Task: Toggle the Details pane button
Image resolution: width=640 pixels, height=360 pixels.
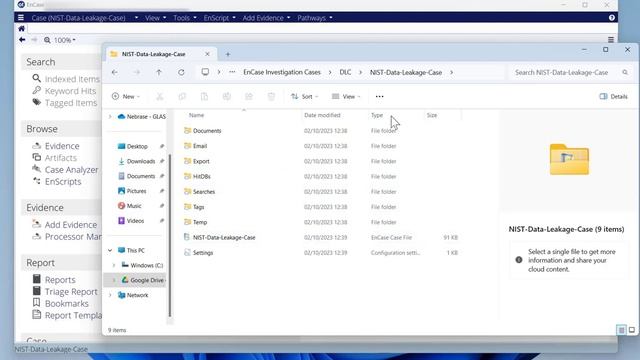Action: (x=613, y=97)
